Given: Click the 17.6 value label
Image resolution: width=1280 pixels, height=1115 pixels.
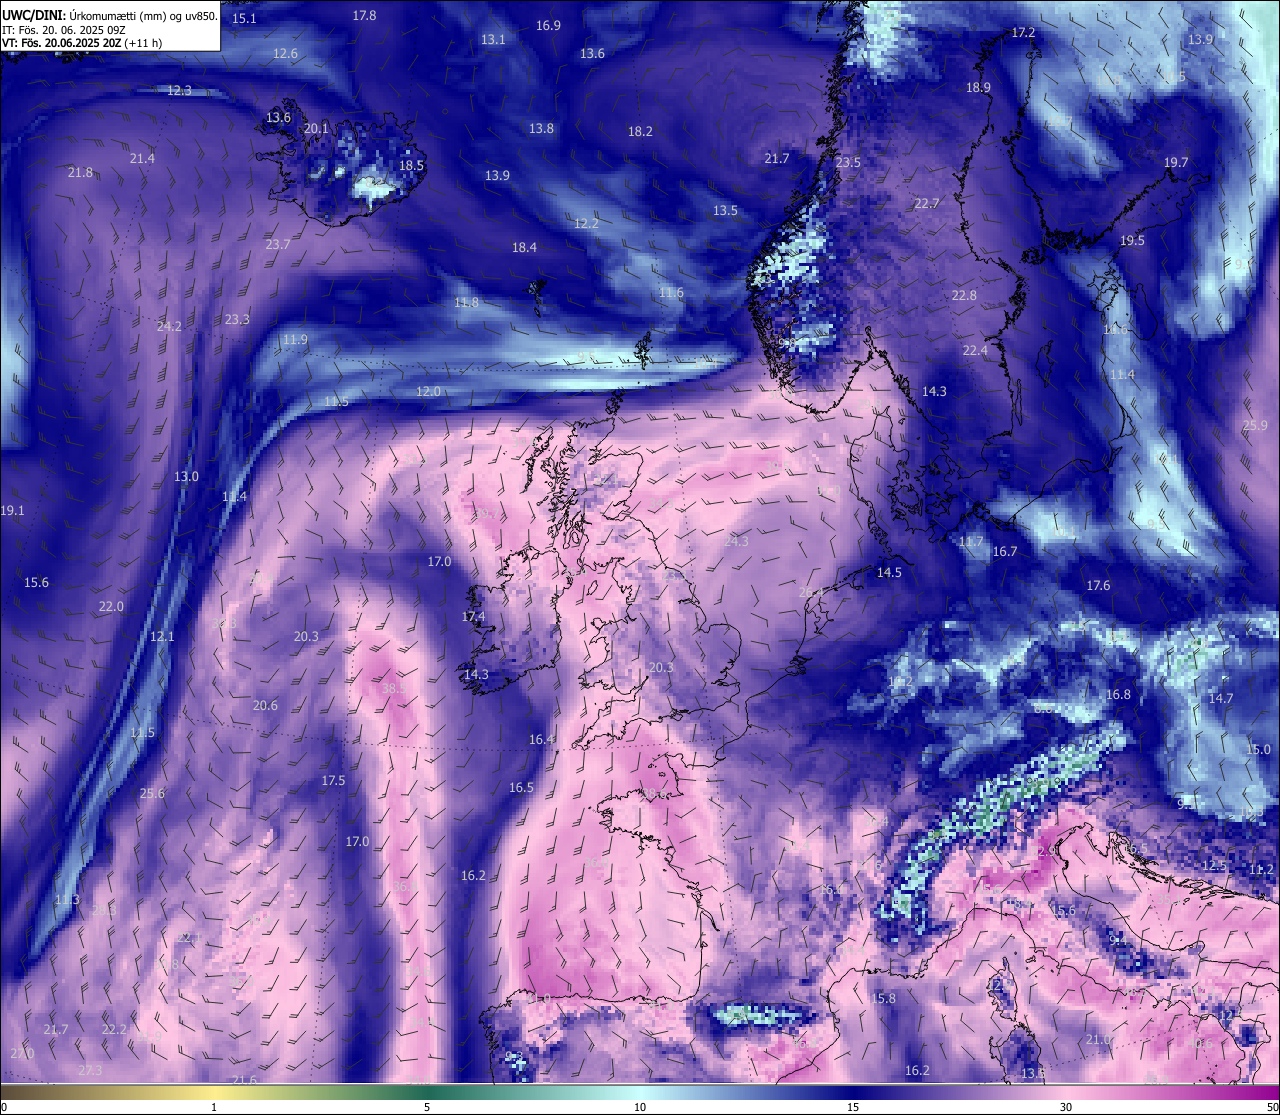Looking at the screenshot, I should (1098, 585).
